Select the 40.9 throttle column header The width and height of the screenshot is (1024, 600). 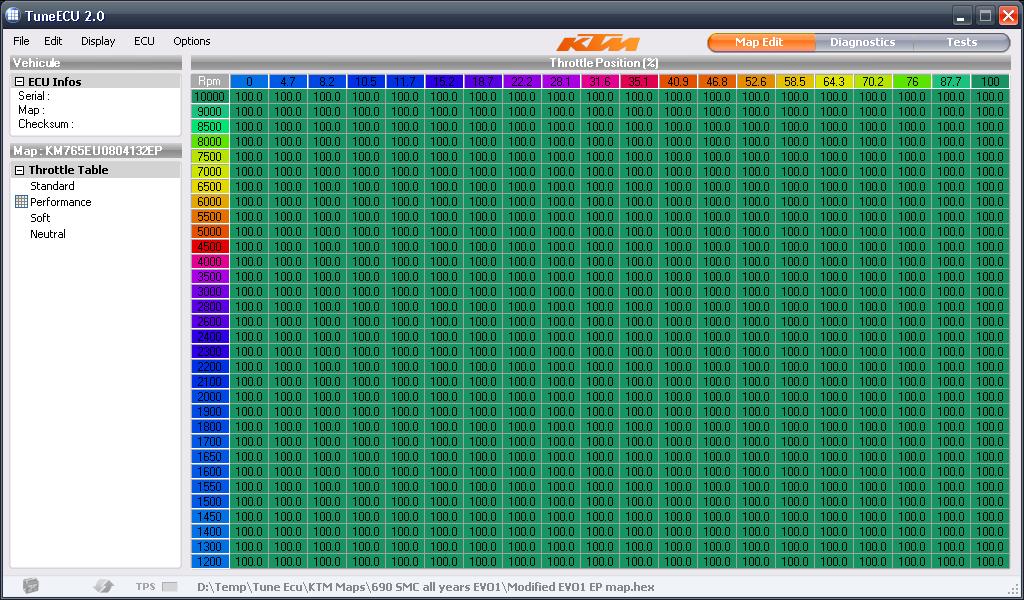[678, 82]
